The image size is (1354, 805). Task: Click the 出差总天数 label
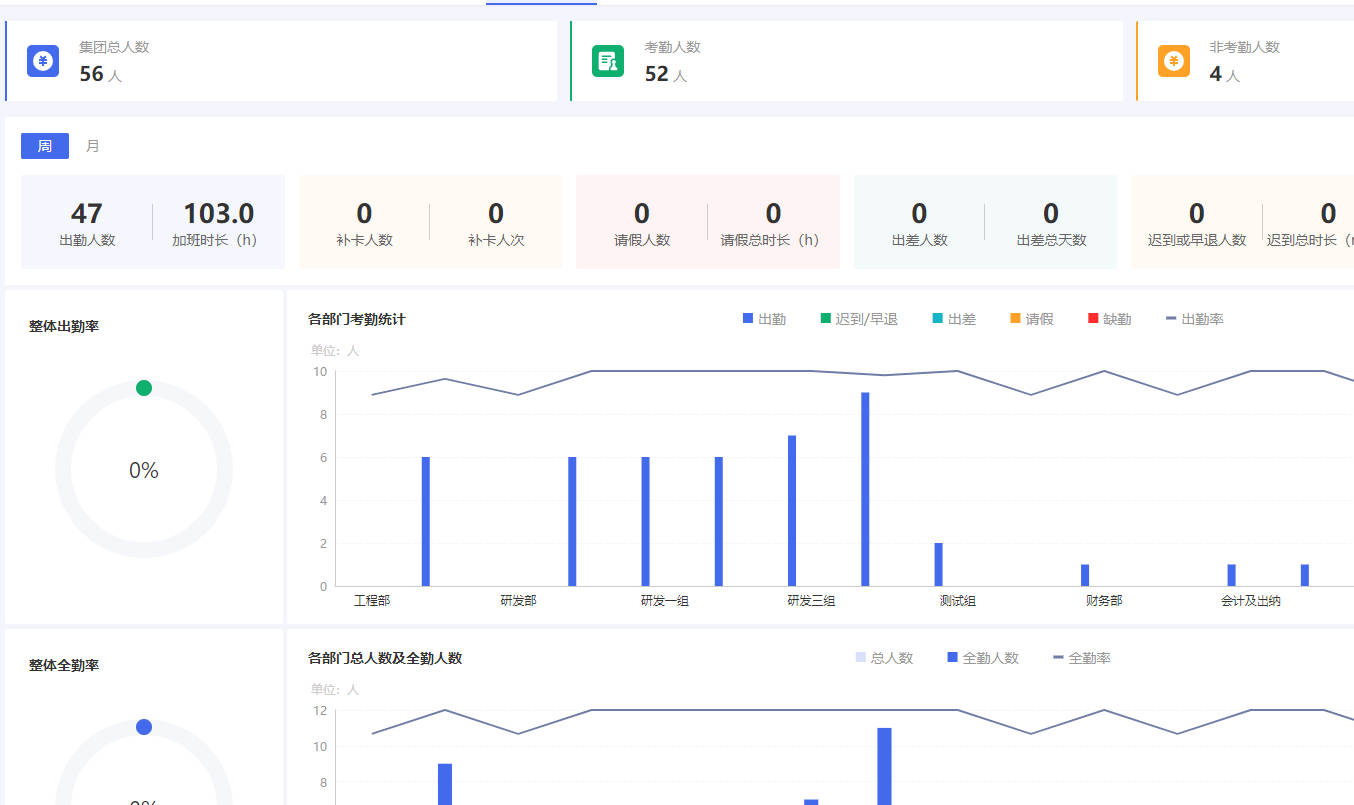(x=1051, y=240)
